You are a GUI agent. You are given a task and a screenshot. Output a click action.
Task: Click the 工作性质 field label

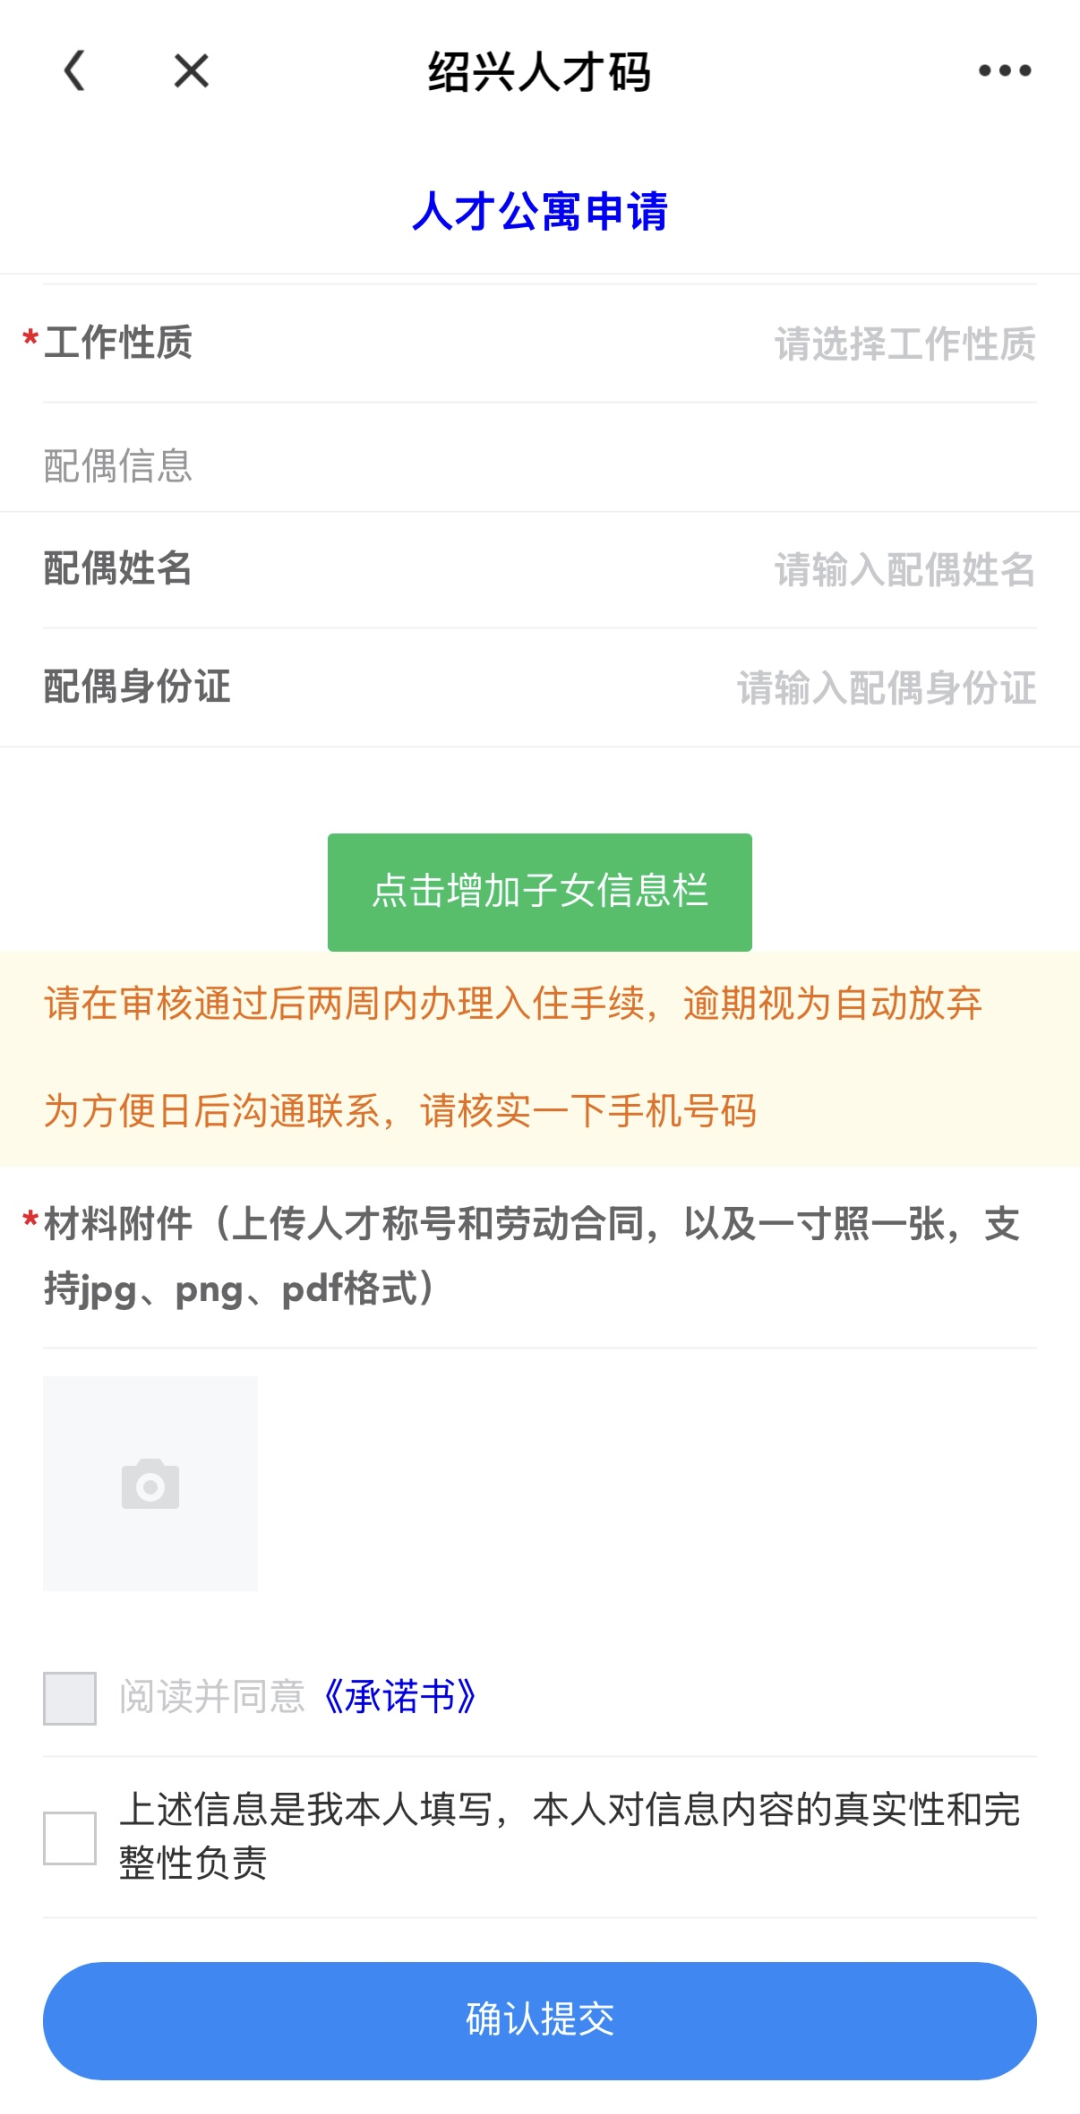coord(118,343)
